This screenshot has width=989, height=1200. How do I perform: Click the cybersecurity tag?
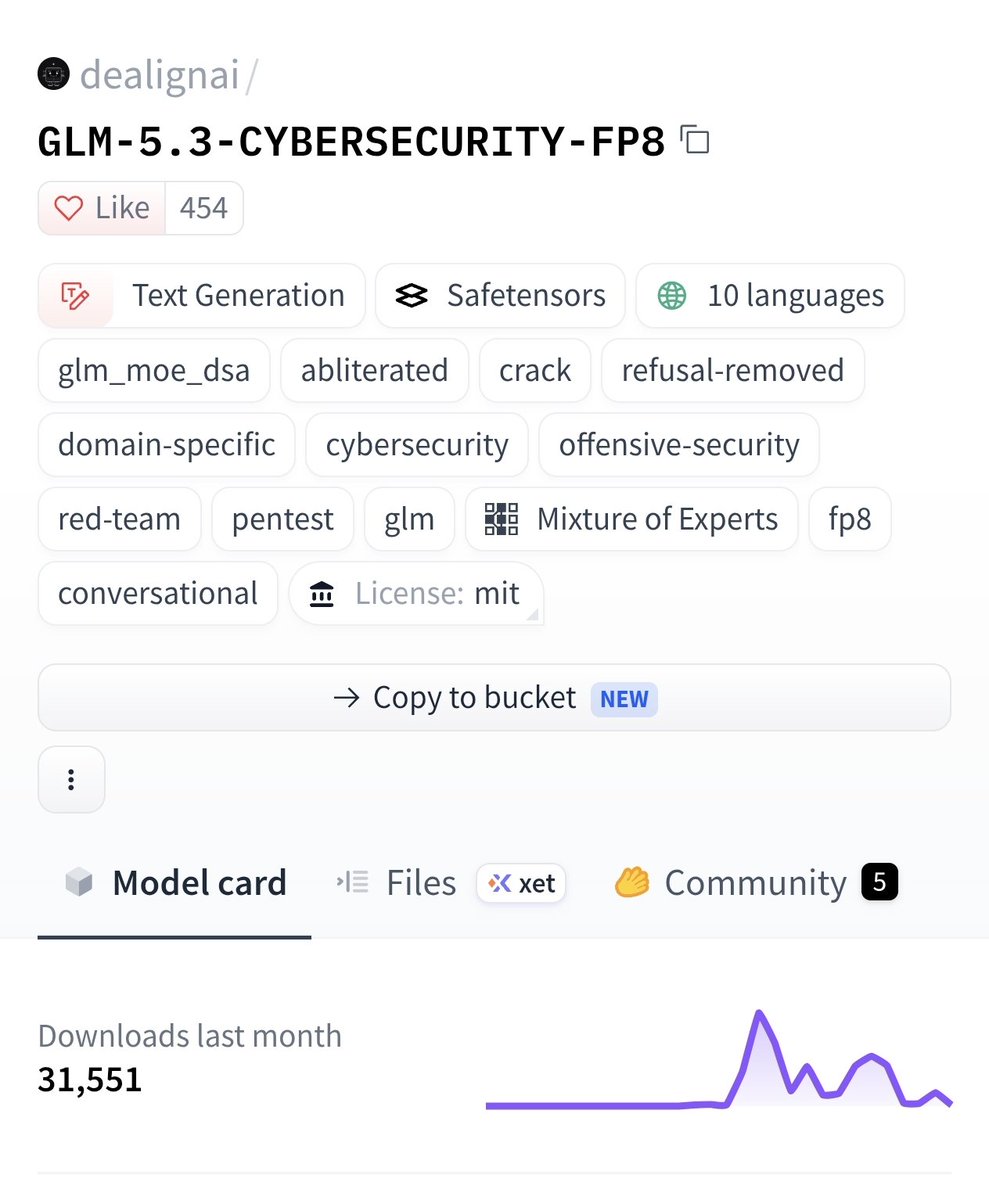417,444
